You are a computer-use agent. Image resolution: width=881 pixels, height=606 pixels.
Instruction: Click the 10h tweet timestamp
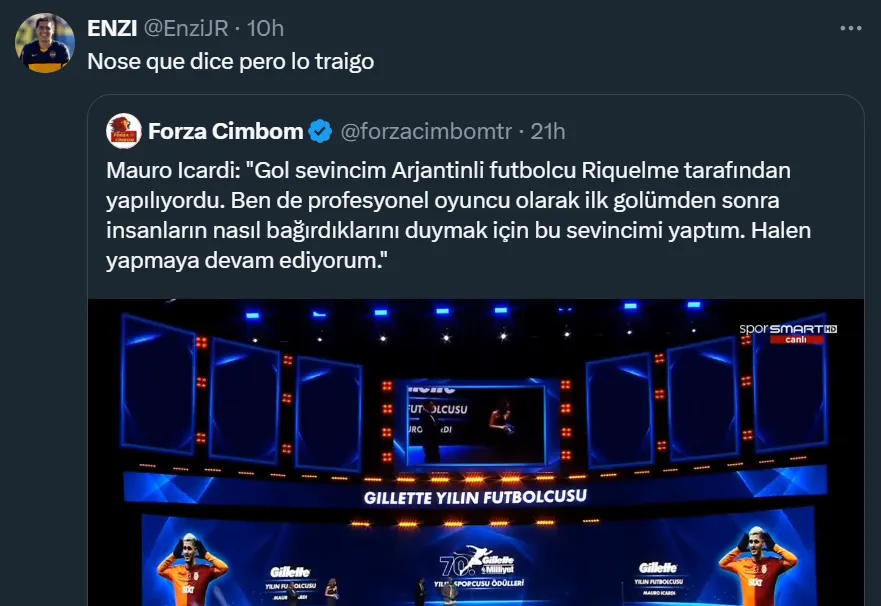265,28
